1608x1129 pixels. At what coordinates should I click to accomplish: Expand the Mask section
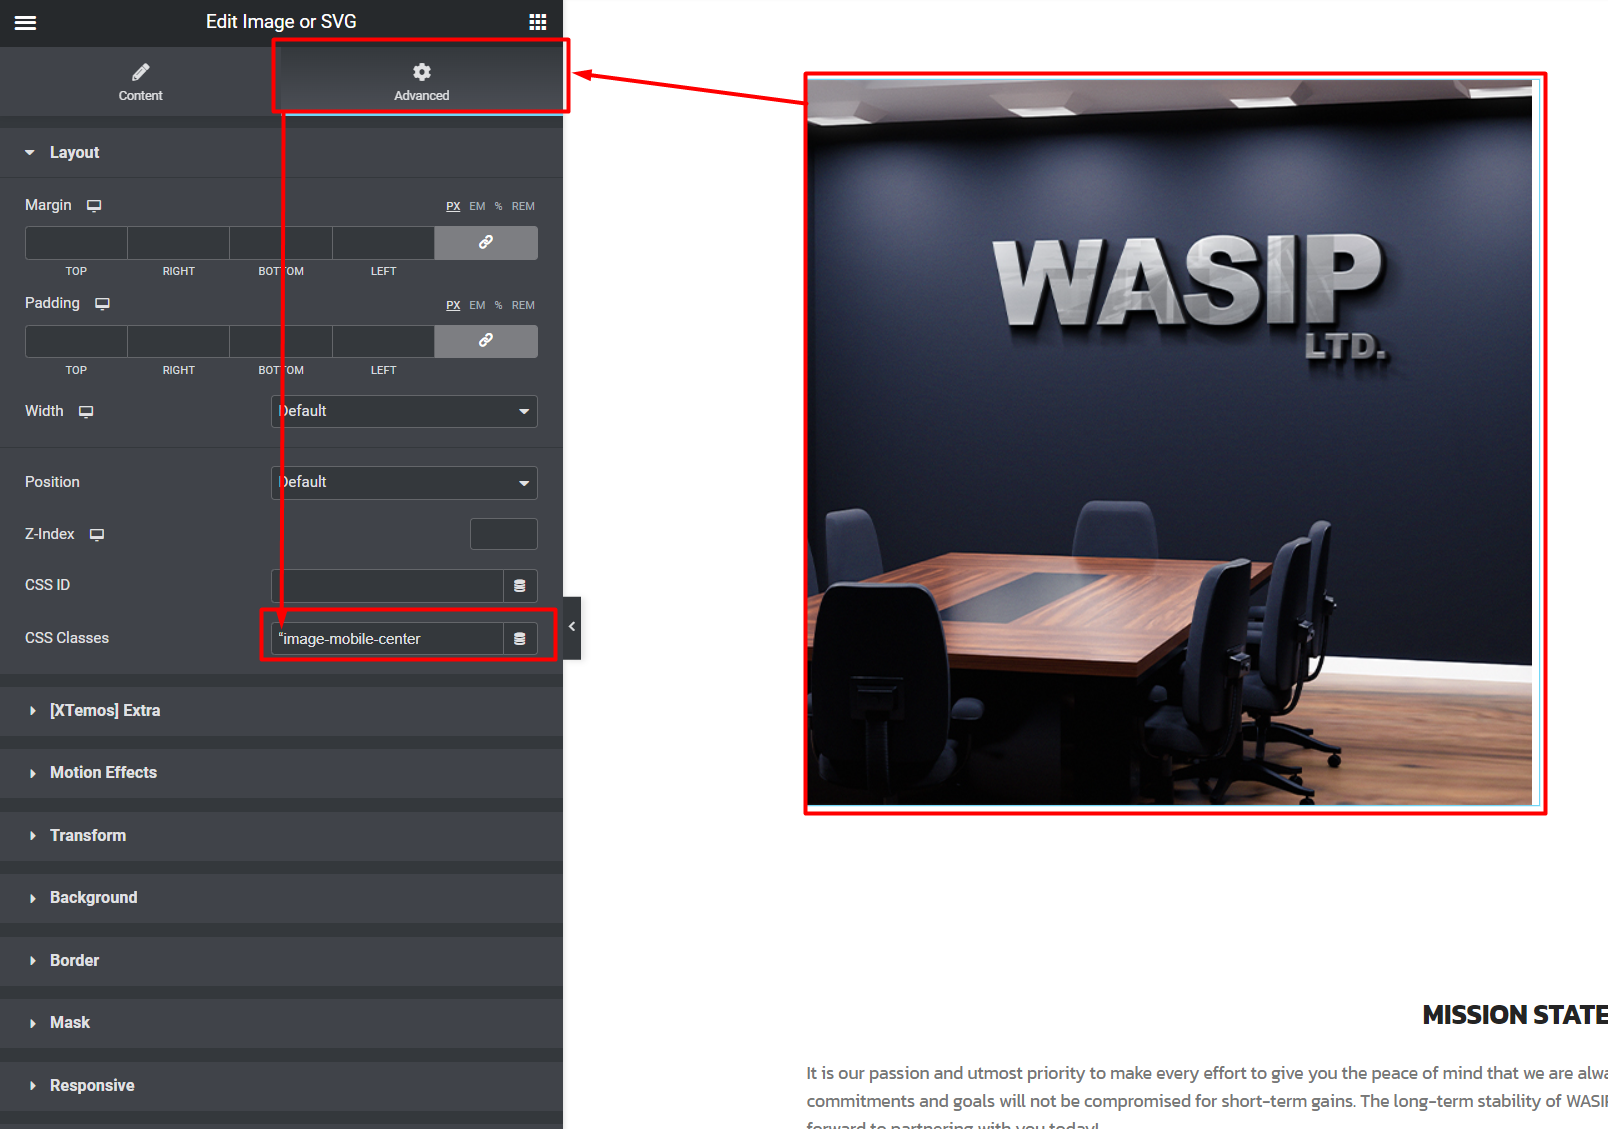tap(281, 1023)
